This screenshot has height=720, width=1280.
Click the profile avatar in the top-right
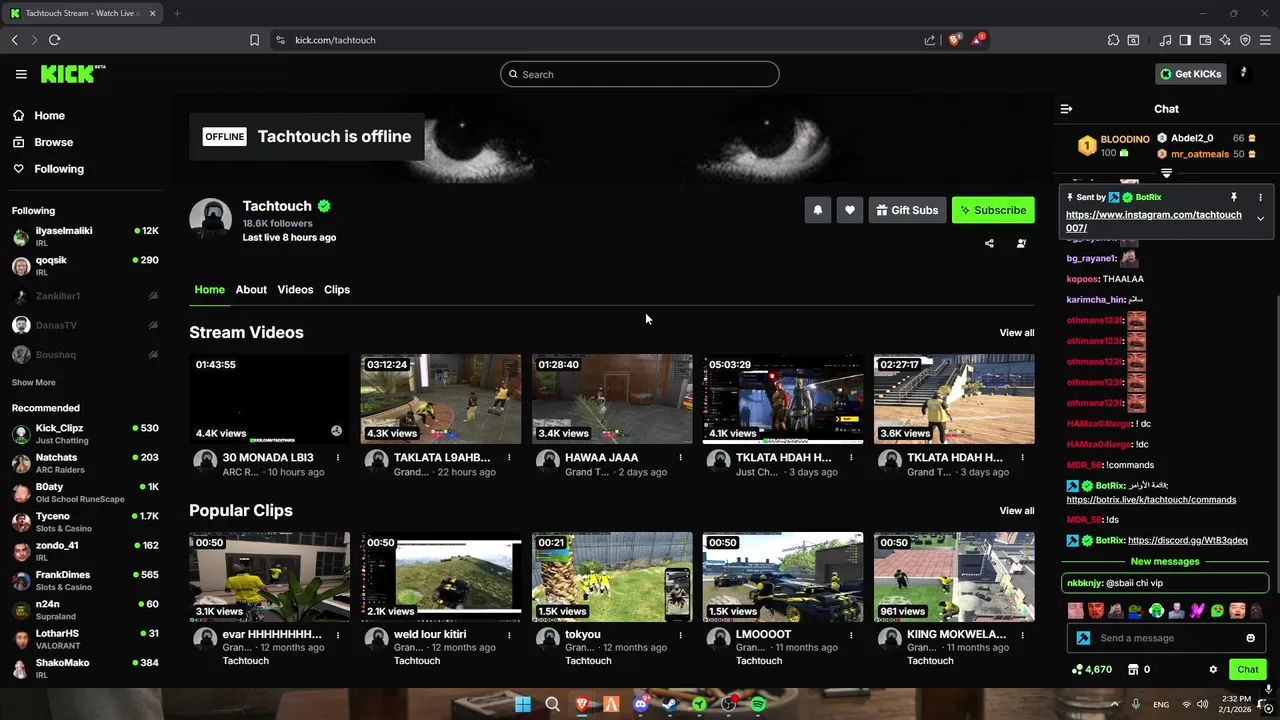click(x=1243, y=73)
